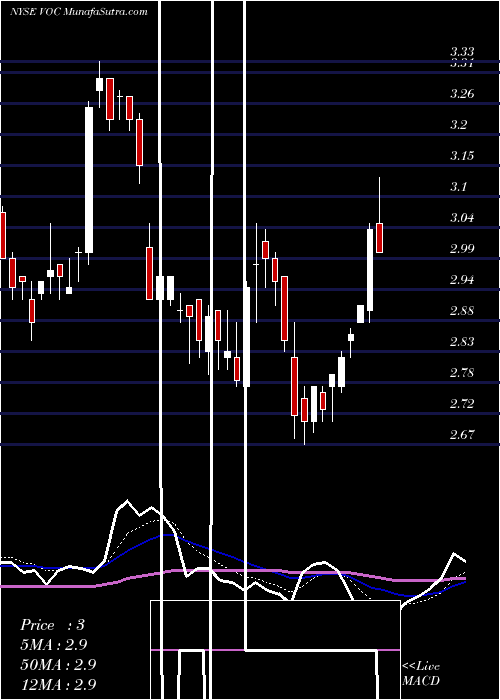Select the 2.67 price level label

462,435
